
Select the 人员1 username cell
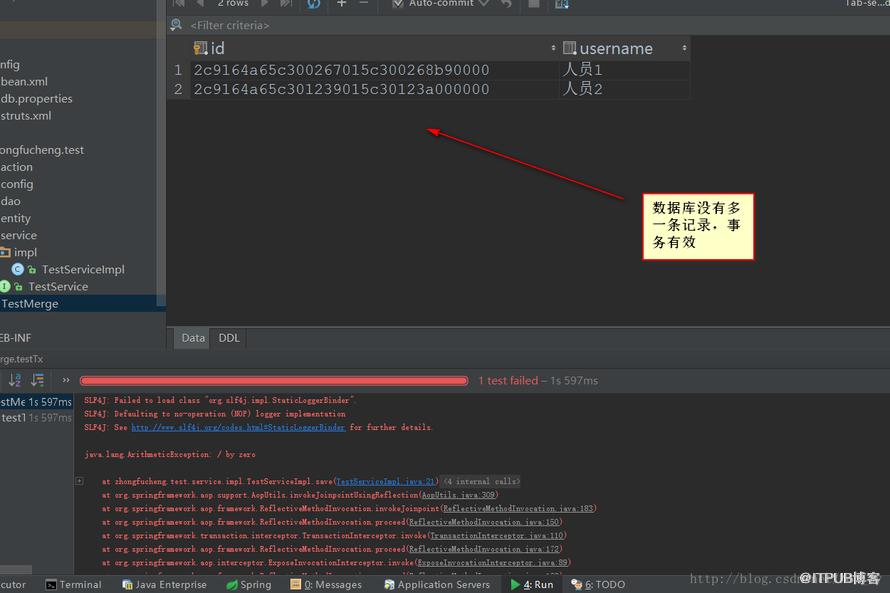click(624, 70)
